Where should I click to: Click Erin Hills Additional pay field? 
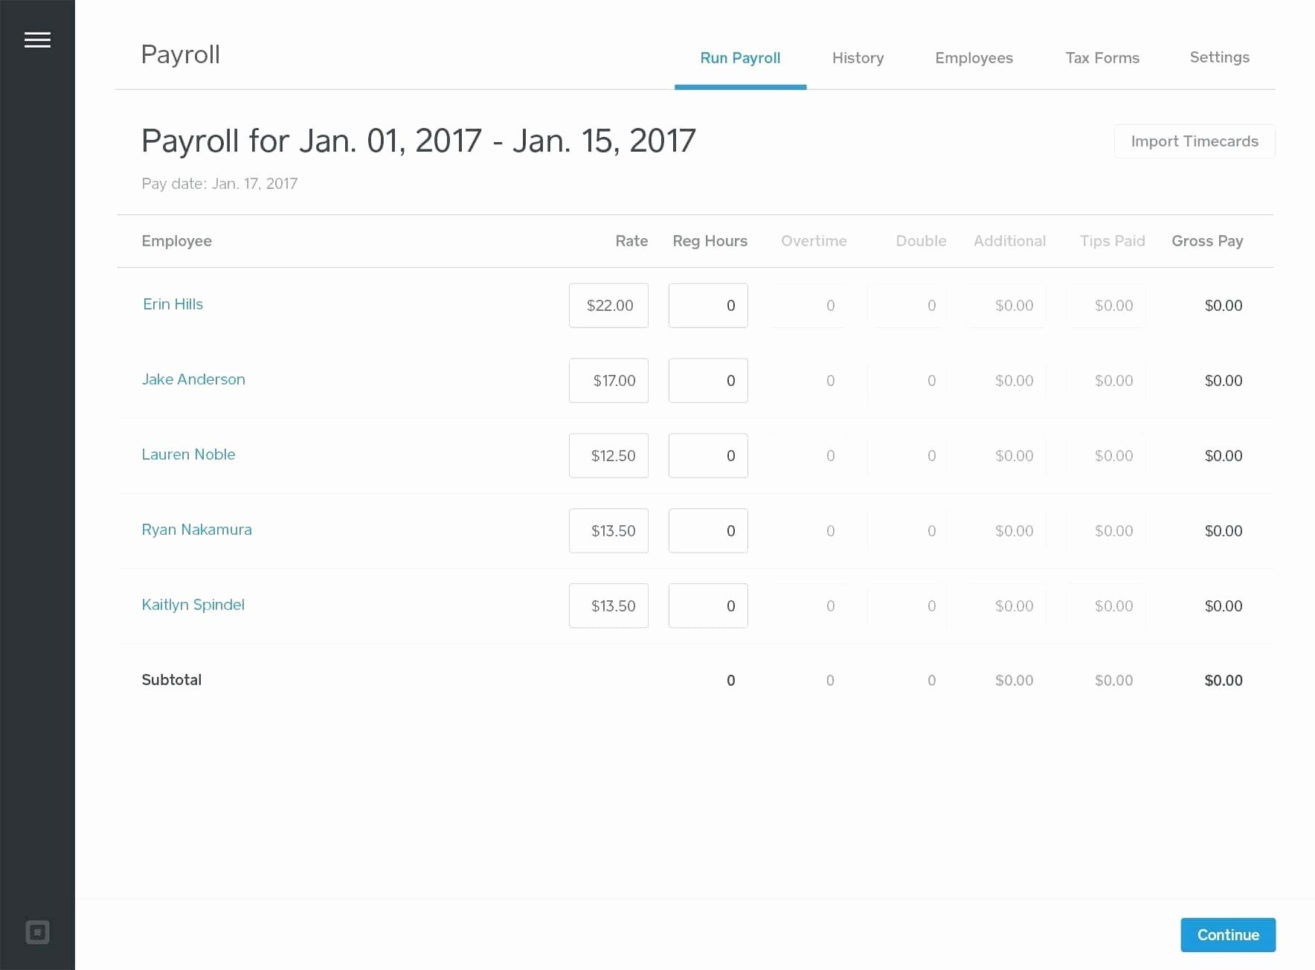click(1006, 306)
